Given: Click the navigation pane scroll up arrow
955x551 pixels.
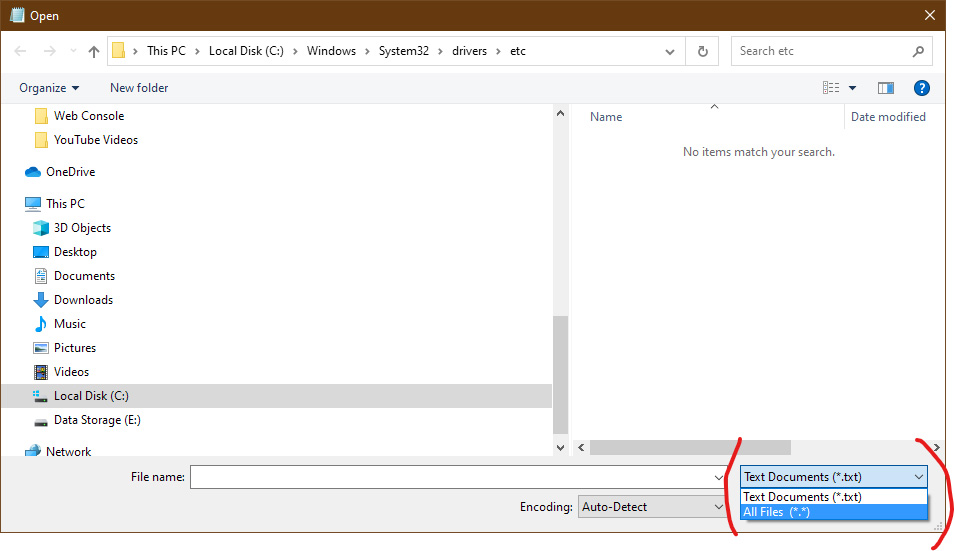Looking at the screenshot, I should [x=560, y=113].
